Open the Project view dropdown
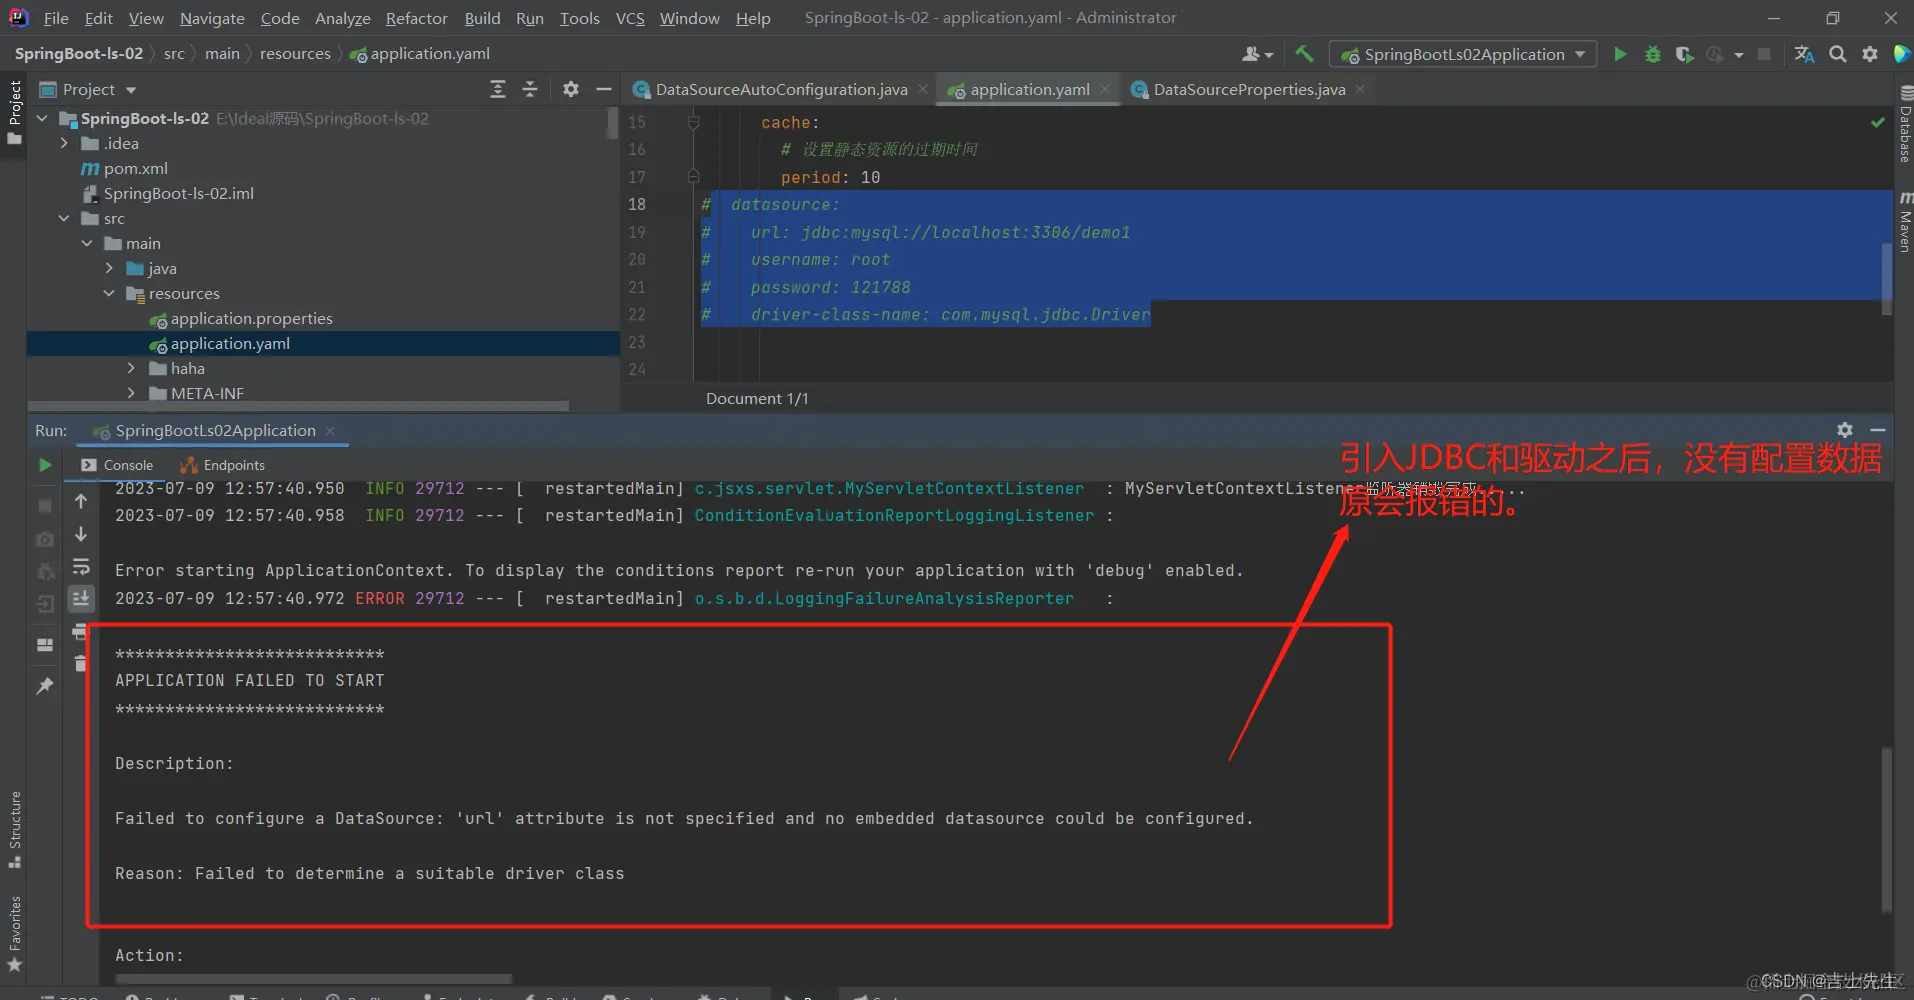The image size is (1914, 1000). click(87, 89)
